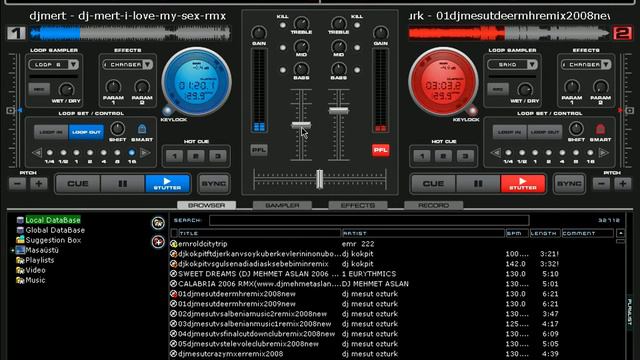Sync deck 1 tempo

pyautogui.click(x=213, y=184)
